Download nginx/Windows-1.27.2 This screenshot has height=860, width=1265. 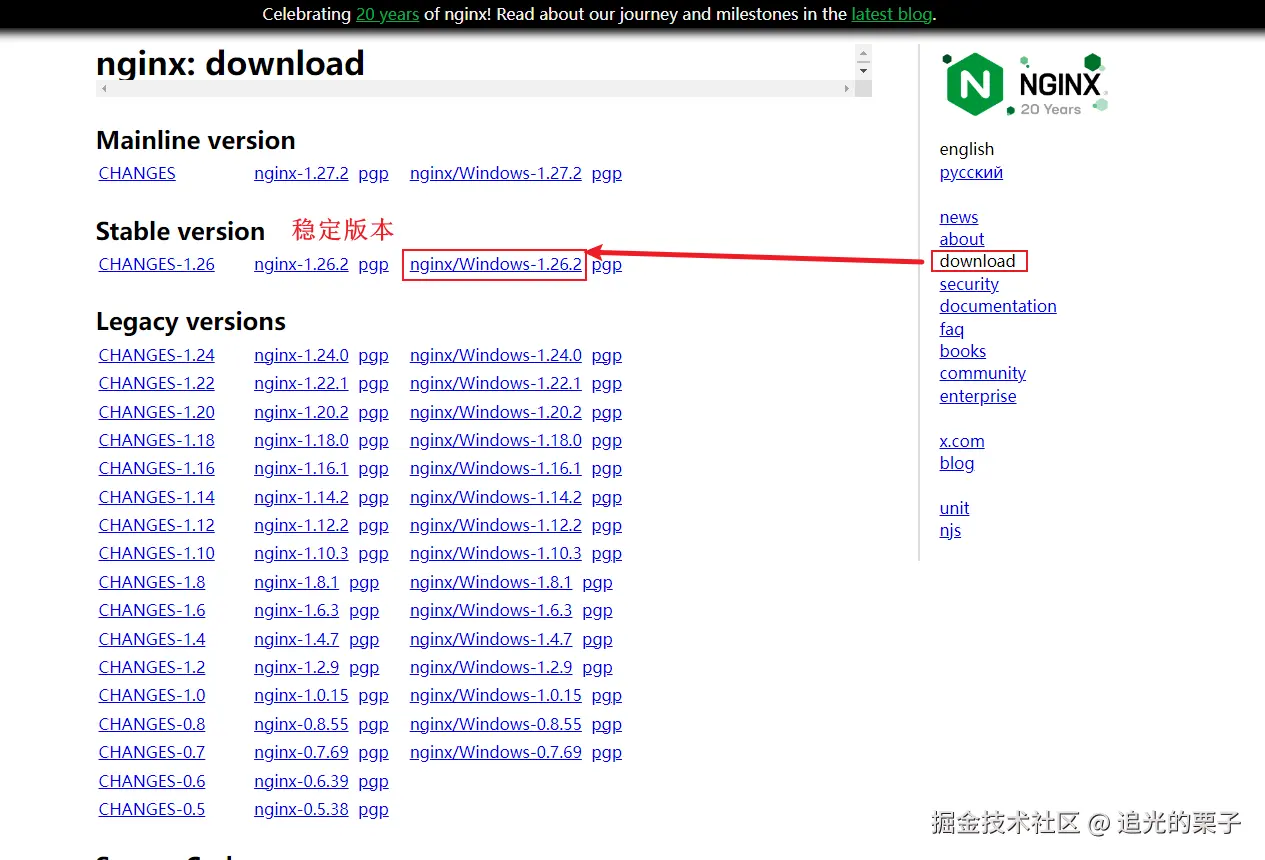click(x=495, y=173)
